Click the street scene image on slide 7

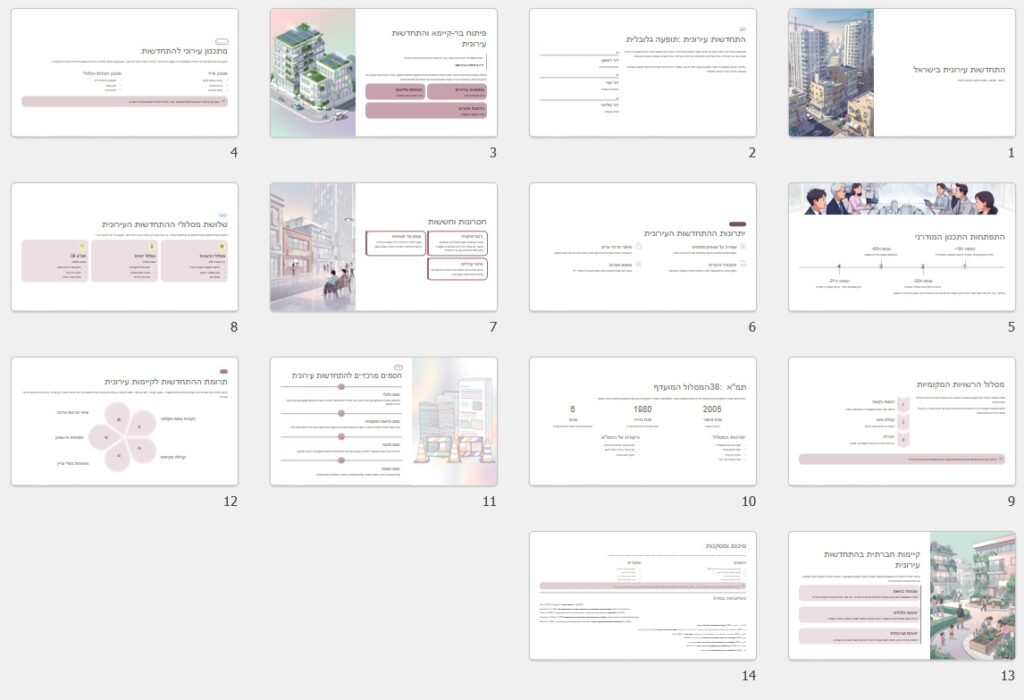pyautogui.click(x=313, y=247)
